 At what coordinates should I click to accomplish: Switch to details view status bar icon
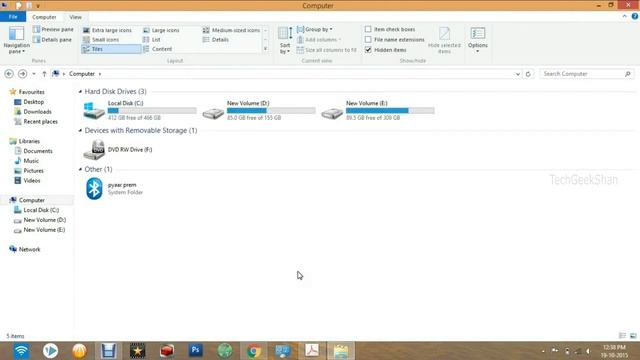point(622,336)
